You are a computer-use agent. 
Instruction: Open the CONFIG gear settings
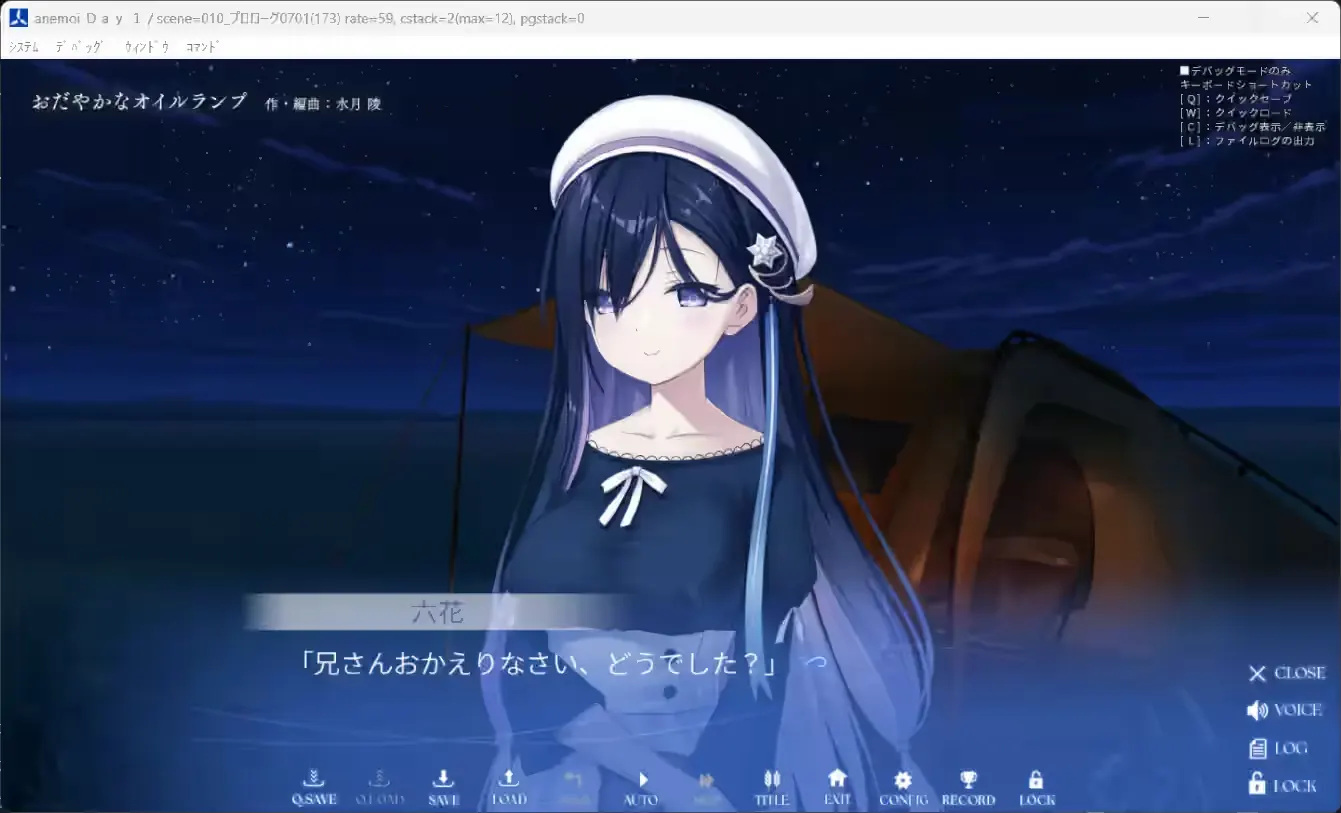point(903,787)
